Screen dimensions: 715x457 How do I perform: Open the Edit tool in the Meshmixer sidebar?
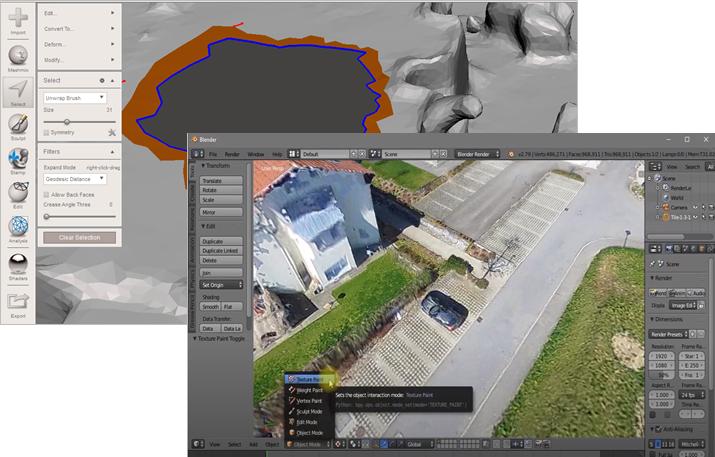pos(18,195)
